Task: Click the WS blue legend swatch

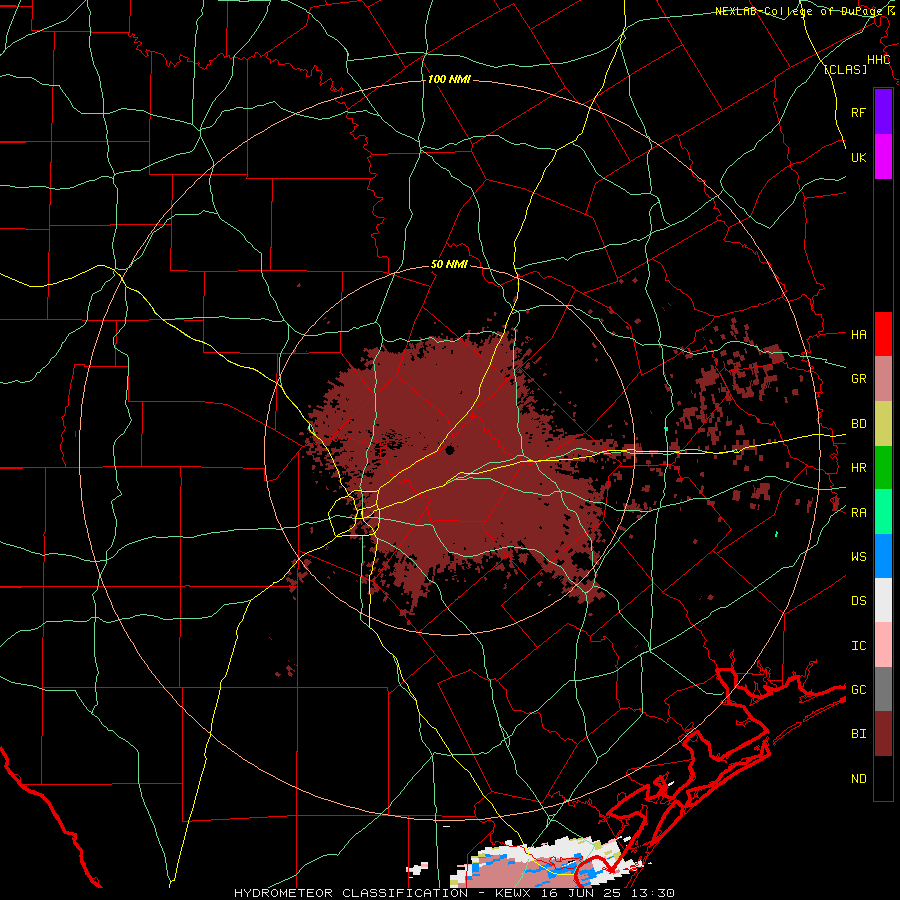Action: [883, 556]
